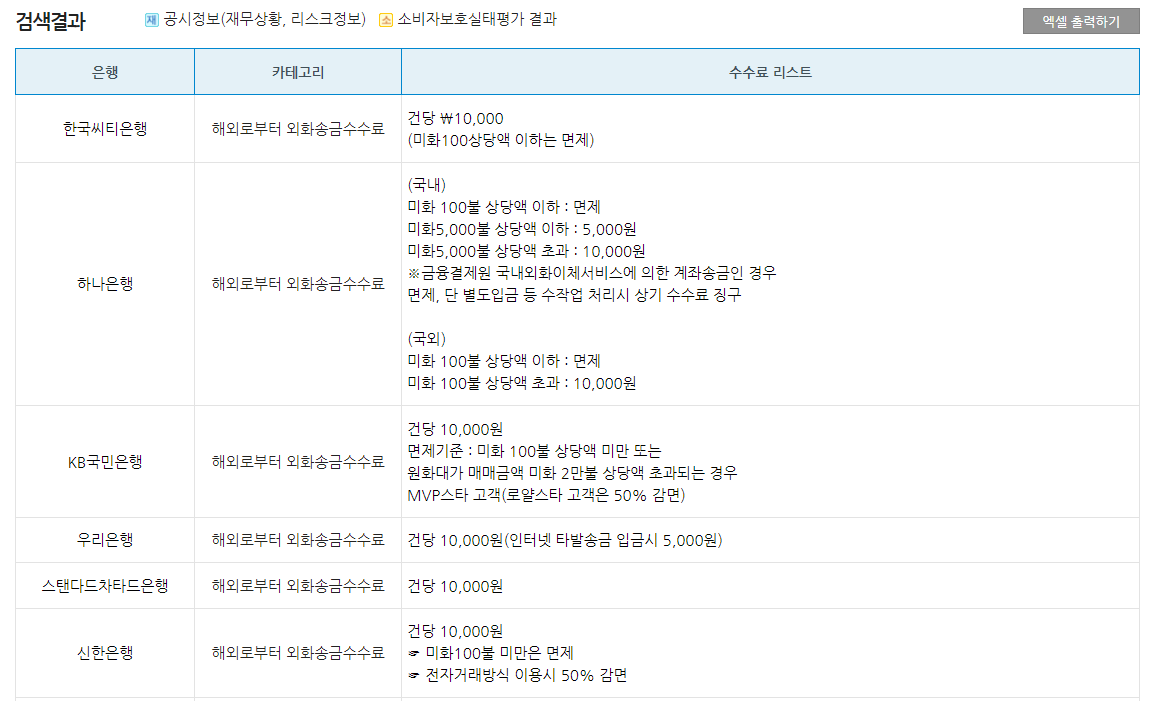Screen dimensions: 1160x701
Task: Click 면제, 단 별도입금 등 수작업 line
Action: click(574, 295)
